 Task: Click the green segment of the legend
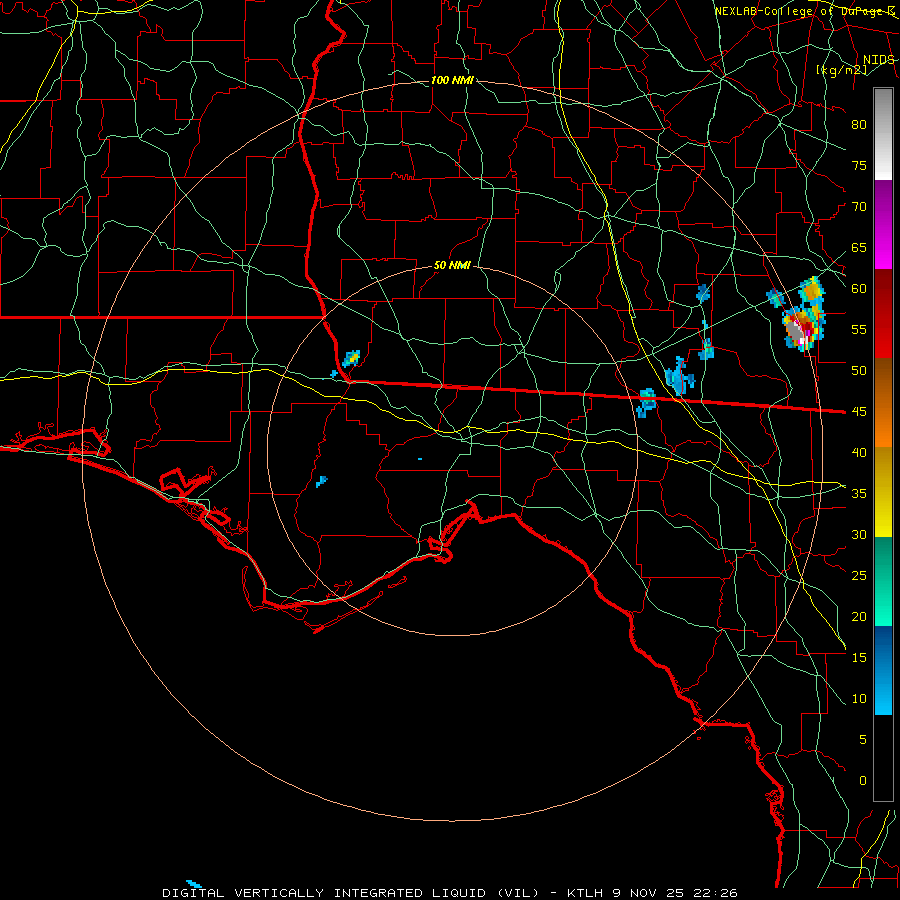883,581
